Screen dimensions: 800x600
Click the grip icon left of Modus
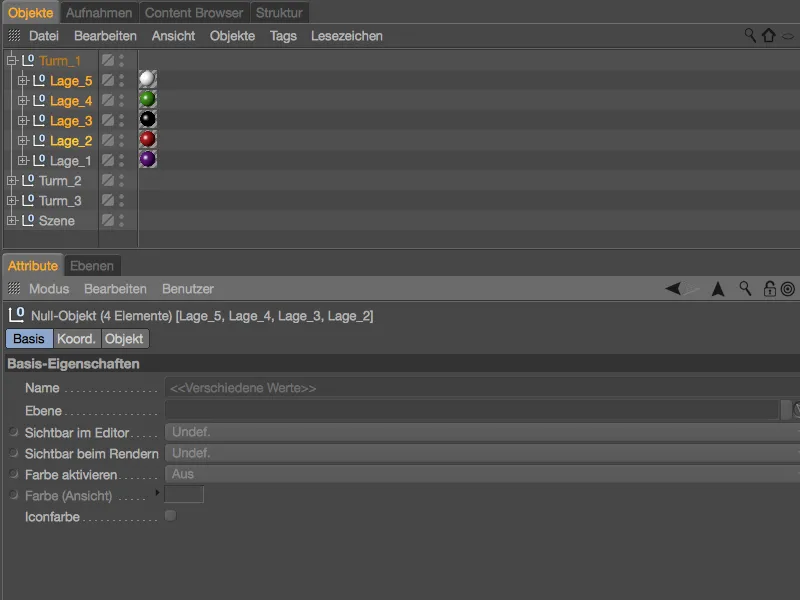(x=14, y=288)
